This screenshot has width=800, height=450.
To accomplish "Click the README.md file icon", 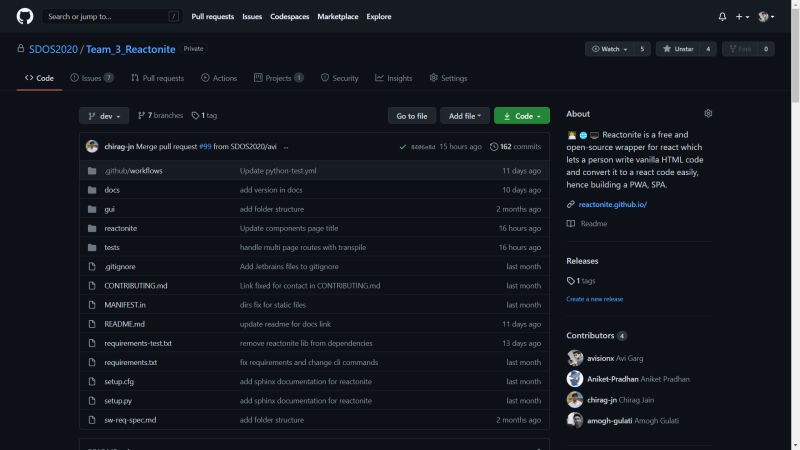I will pyautogui.click(x=92, y=324).
